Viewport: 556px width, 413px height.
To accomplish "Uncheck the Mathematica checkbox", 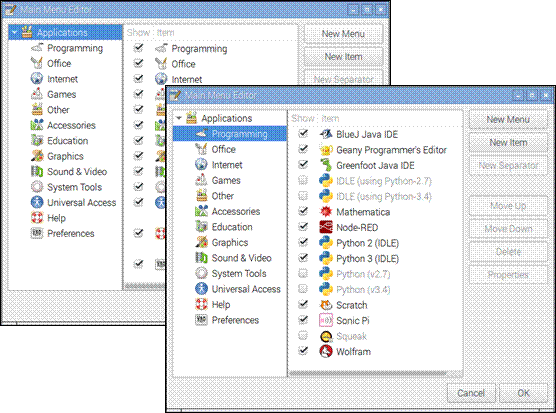I will [303, 211].
